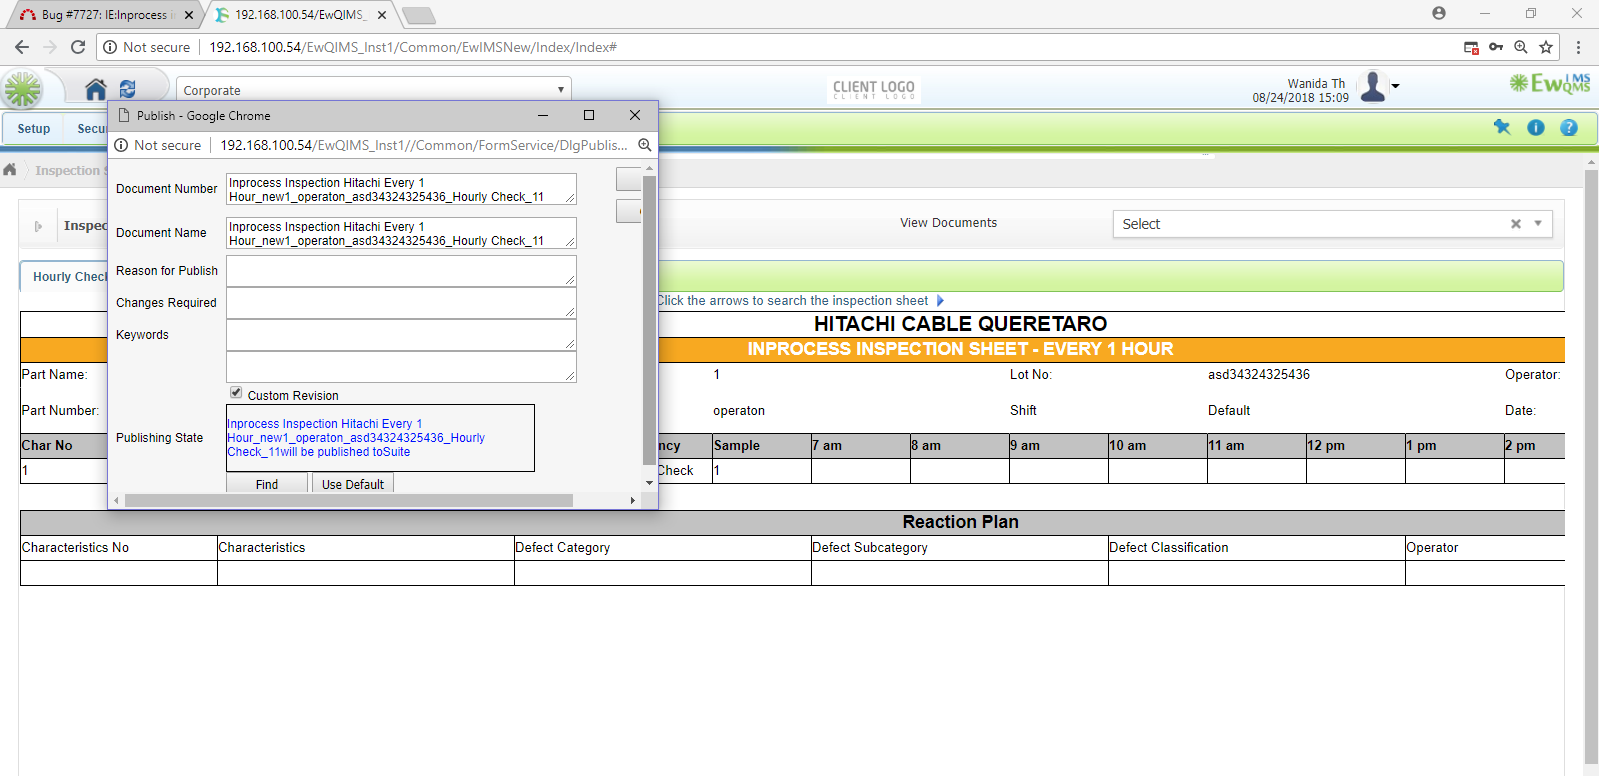Click the Publishing State message text
1599x776 pixels.
[x=355, y=438]
